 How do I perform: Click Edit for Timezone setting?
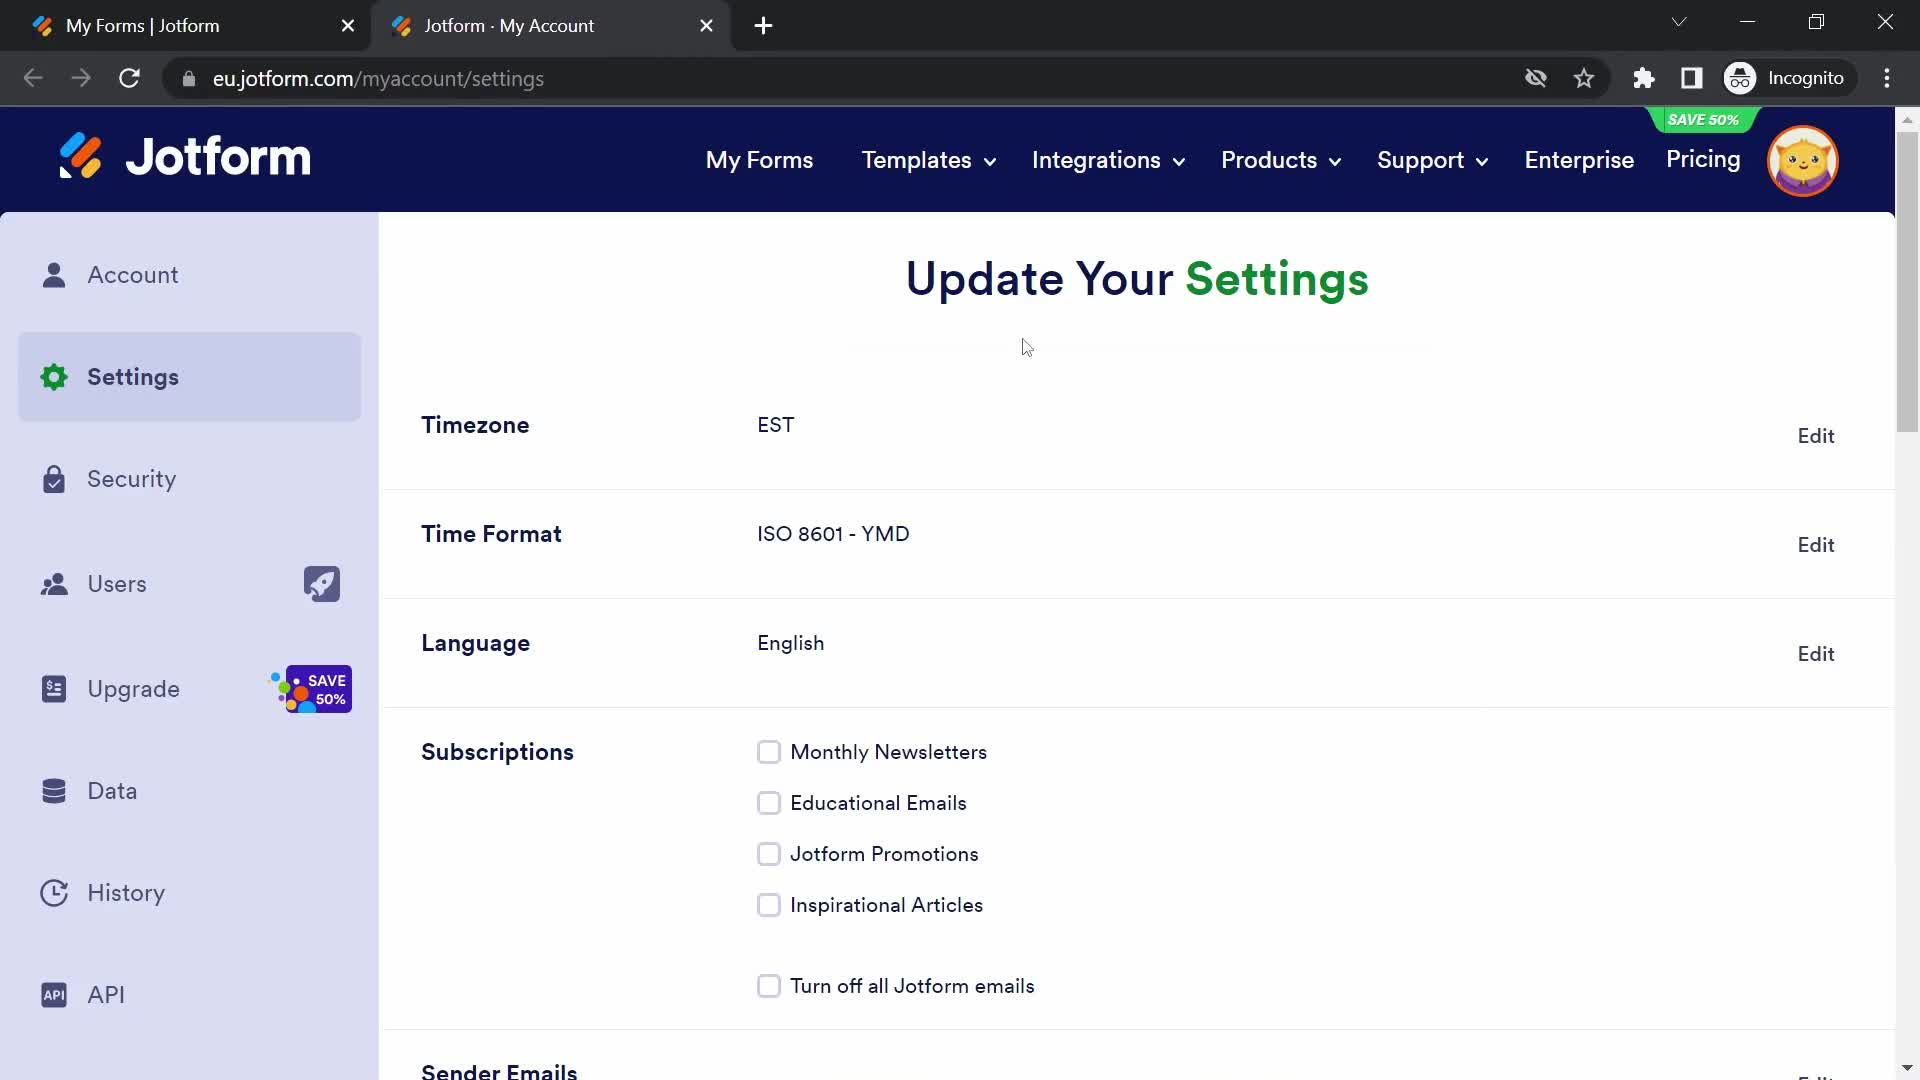click(x=1817, y=436)
